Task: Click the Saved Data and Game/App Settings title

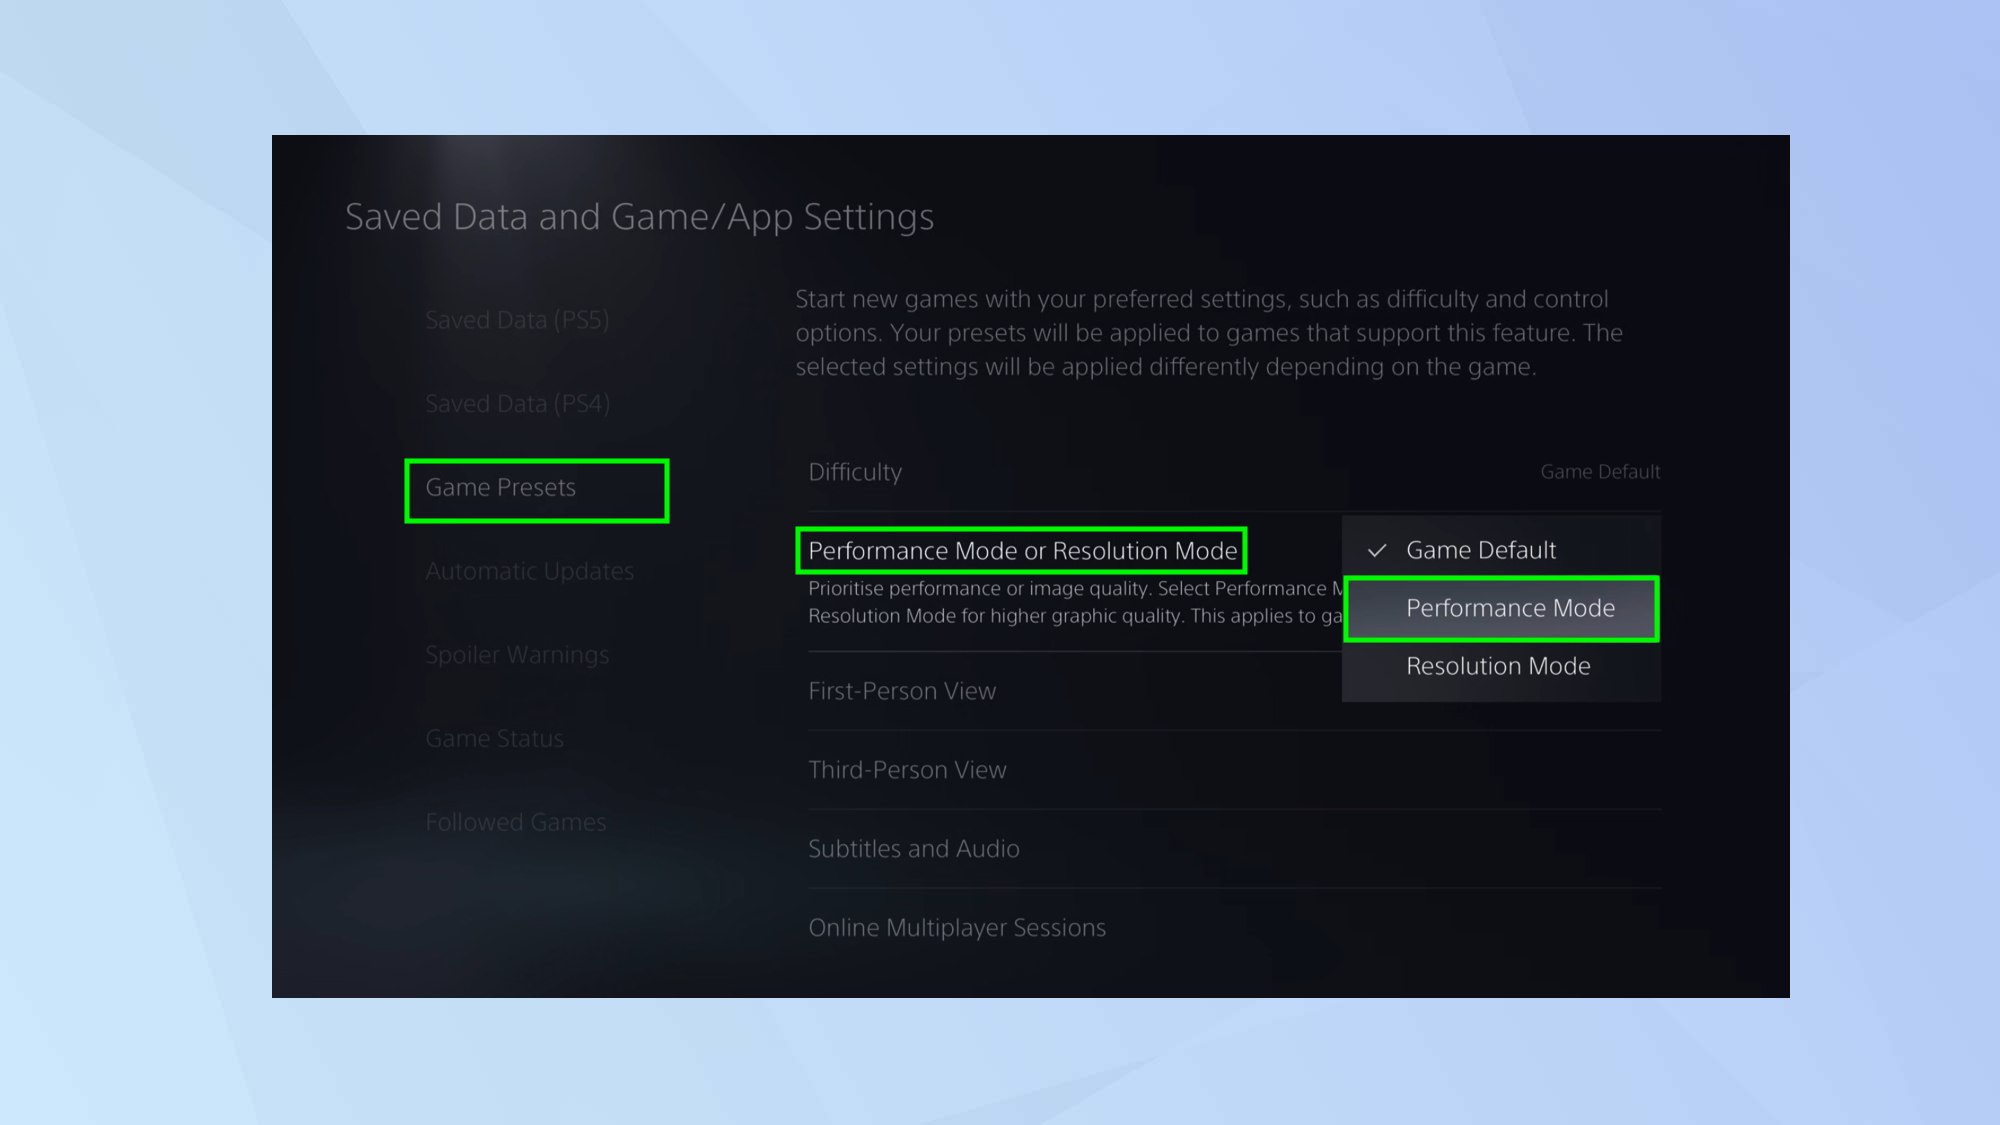Action: tap(639, 217)
